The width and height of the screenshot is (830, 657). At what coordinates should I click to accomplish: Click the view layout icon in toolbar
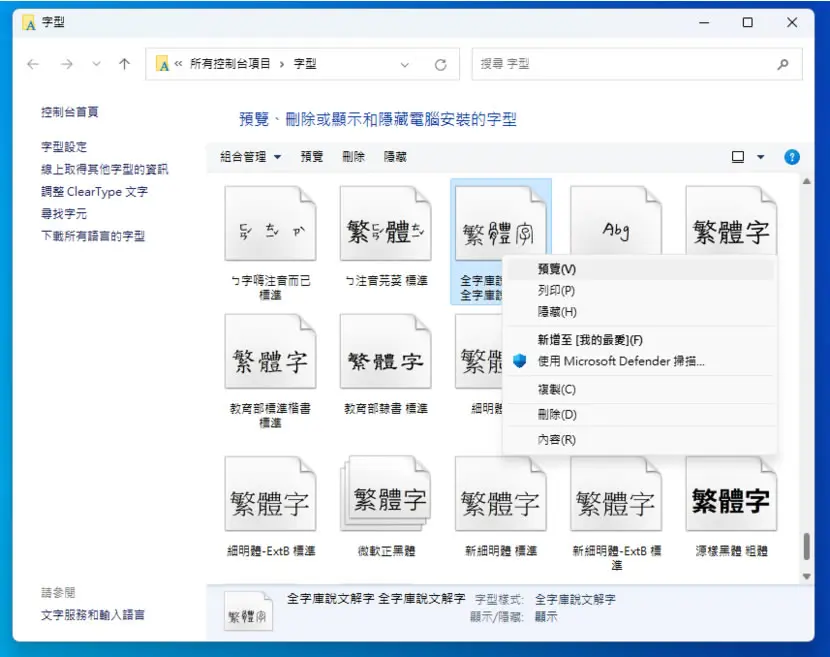pos(737,157)
